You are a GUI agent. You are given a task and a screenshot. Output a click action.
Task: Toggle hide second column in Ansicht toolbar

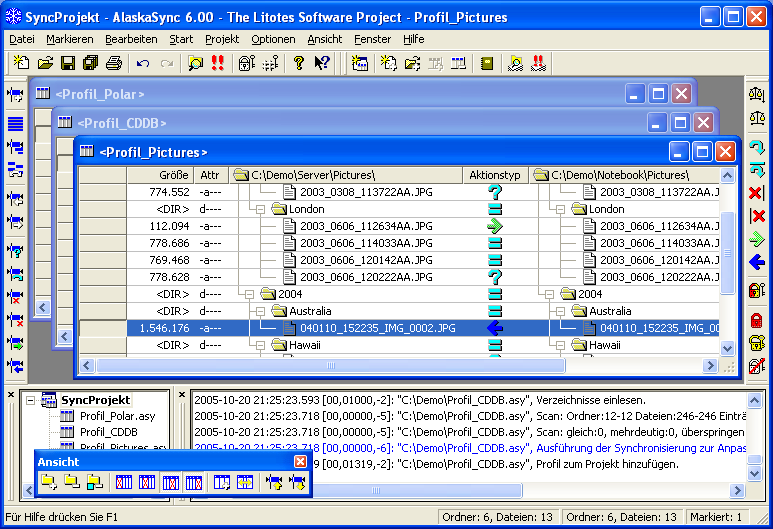pos(147,482)
